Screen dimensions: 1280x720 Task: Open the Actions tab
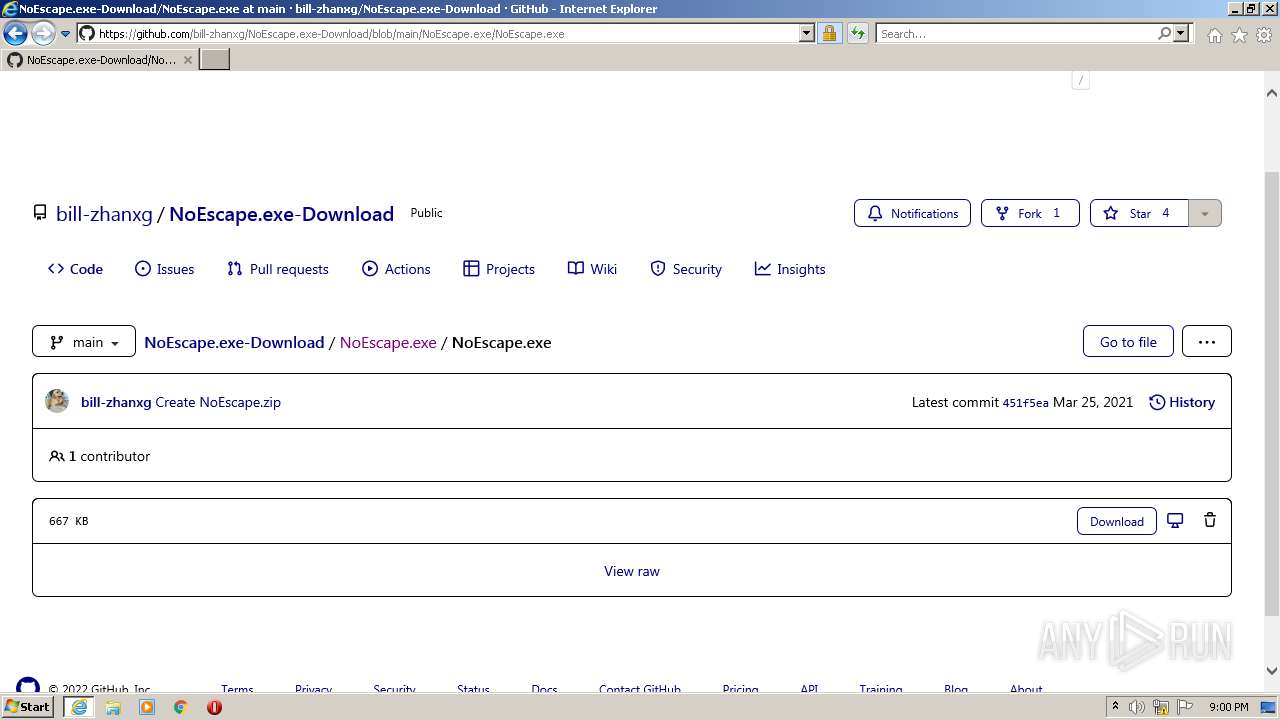coord(396,269)
